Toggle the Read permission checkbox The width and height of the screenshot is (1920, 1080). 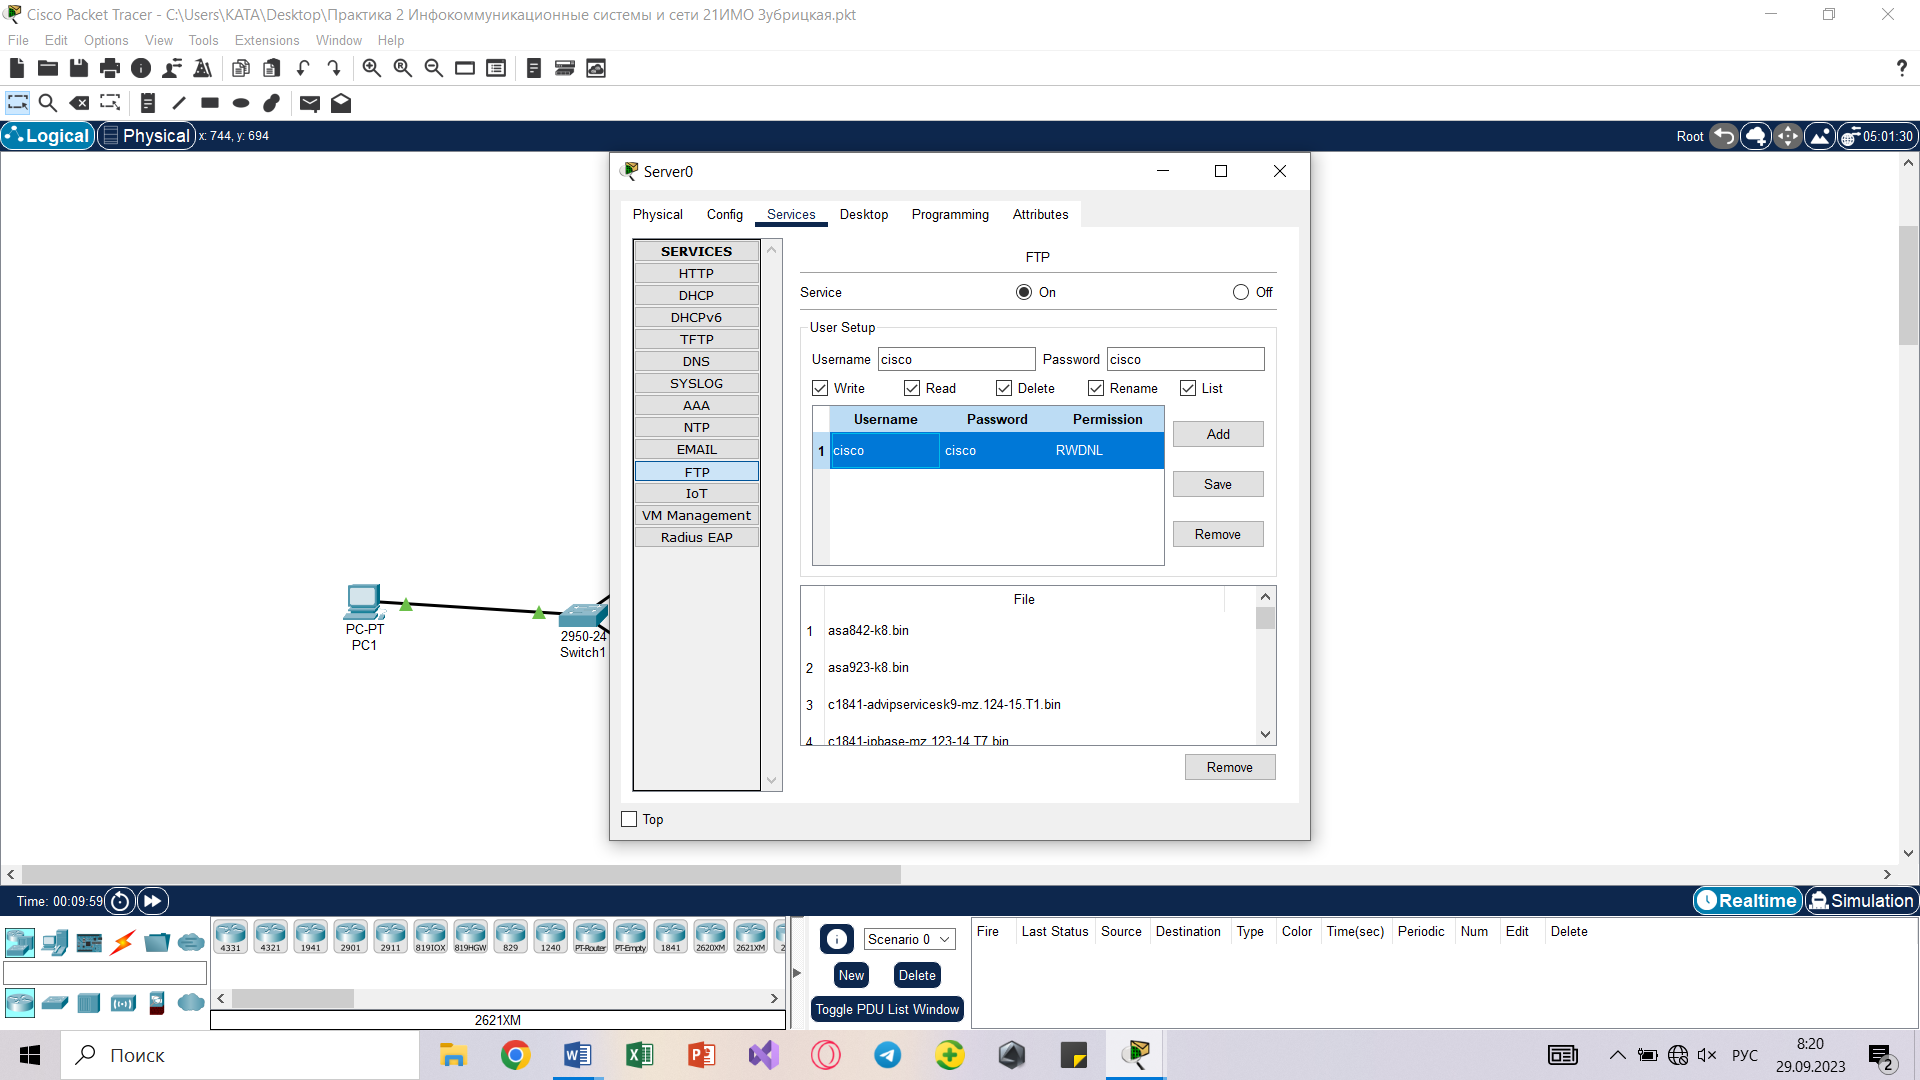(912, 388)
